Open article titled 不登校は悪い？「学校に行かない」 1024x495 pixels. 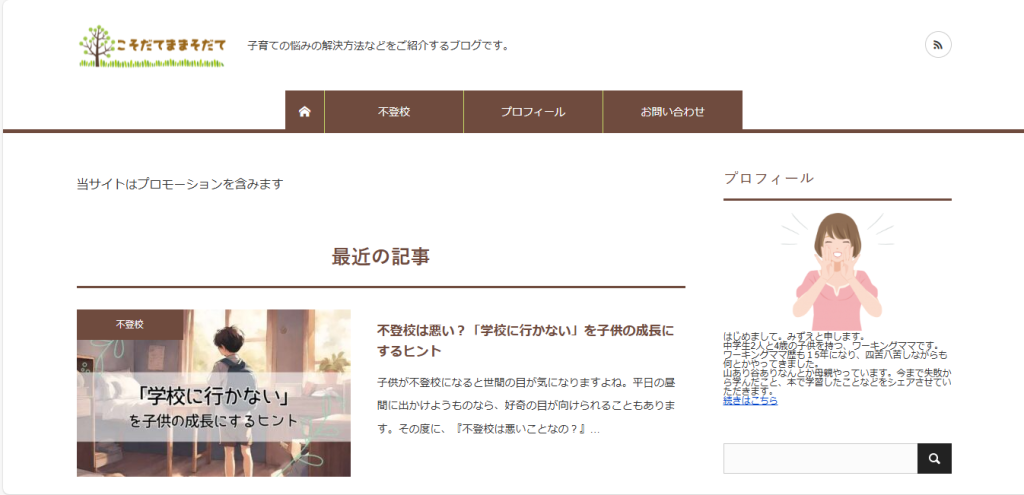point(525,340)
